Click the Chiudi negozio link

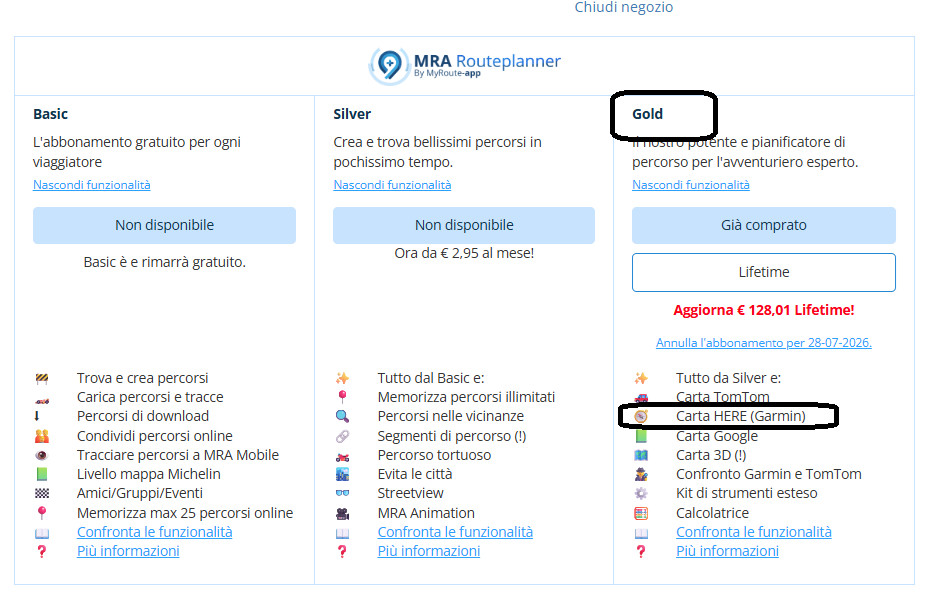click(x=623, y=8)
